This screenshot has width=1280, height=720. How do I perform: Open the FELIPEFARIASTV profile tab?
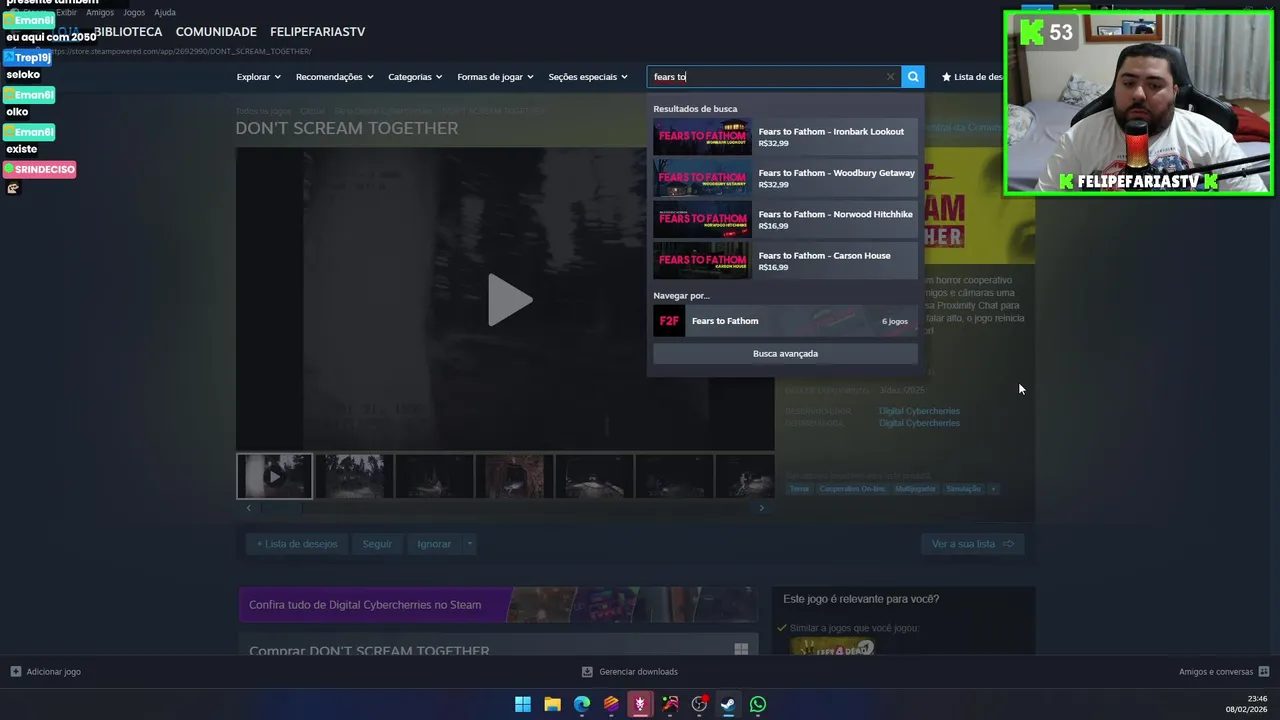pyautogui.click(x=317, y=32)
